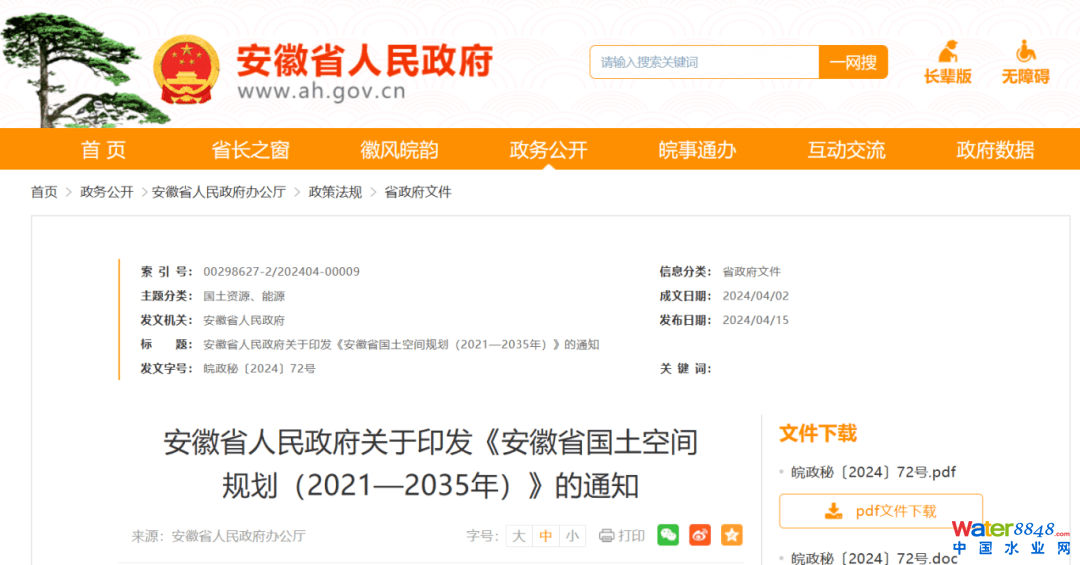
Task: Click the Weibo share icon
Action: pos(700,535)
